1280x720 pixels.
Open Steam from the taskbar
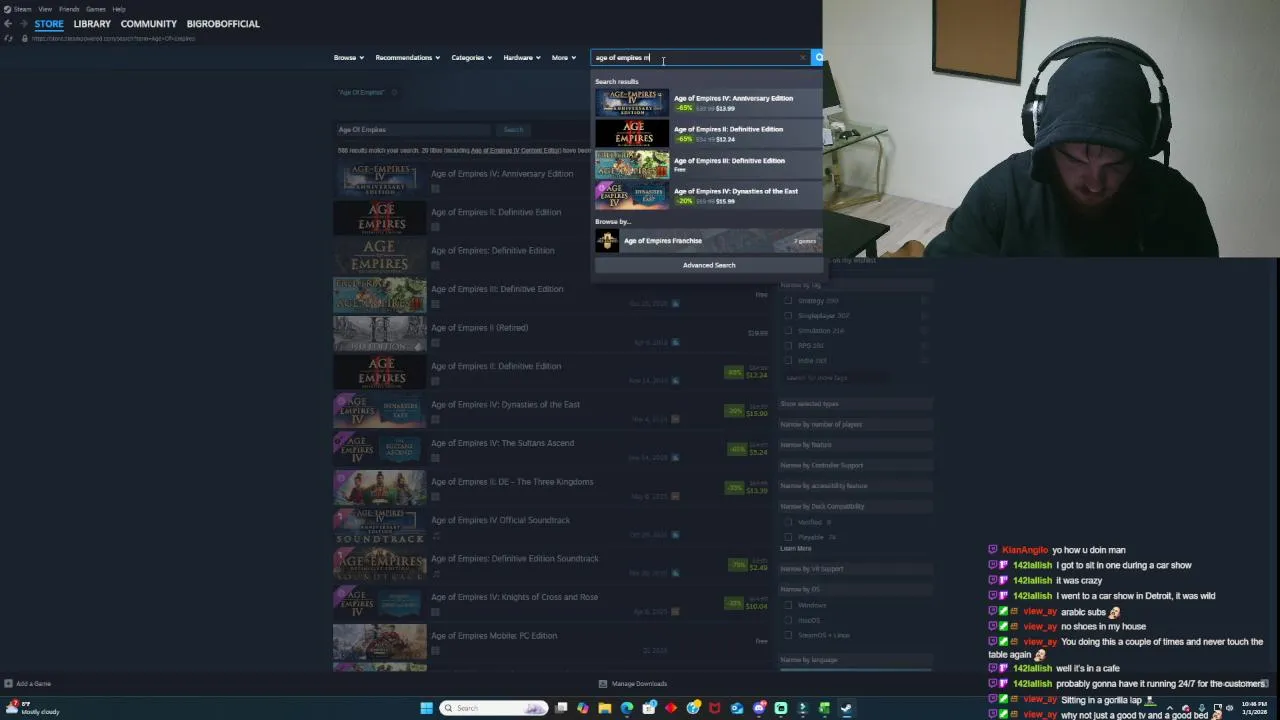pos(845,708)
